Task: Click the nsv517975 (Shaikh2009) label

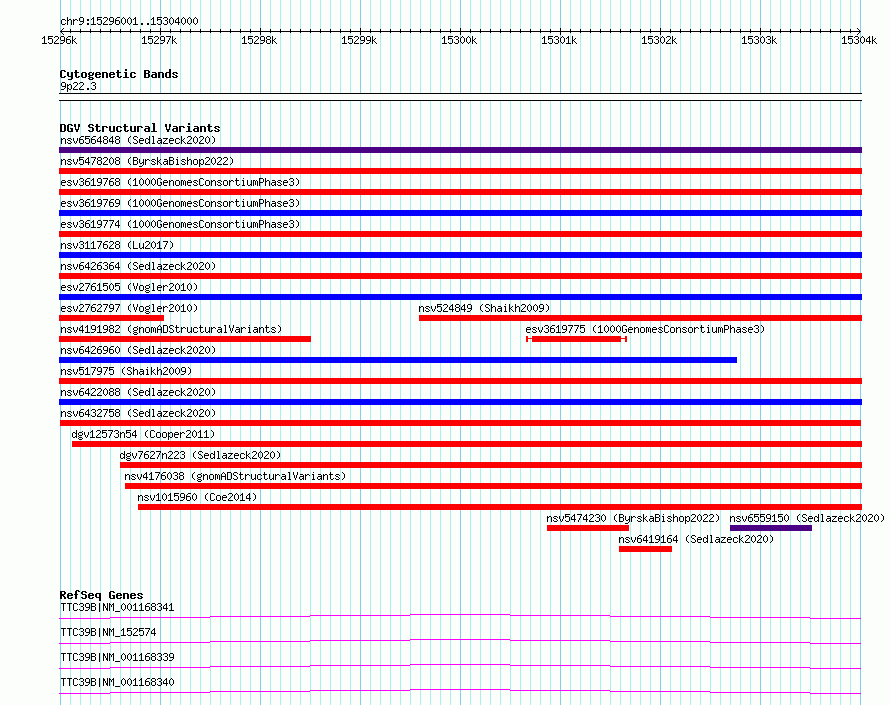Action: [126, 371]
